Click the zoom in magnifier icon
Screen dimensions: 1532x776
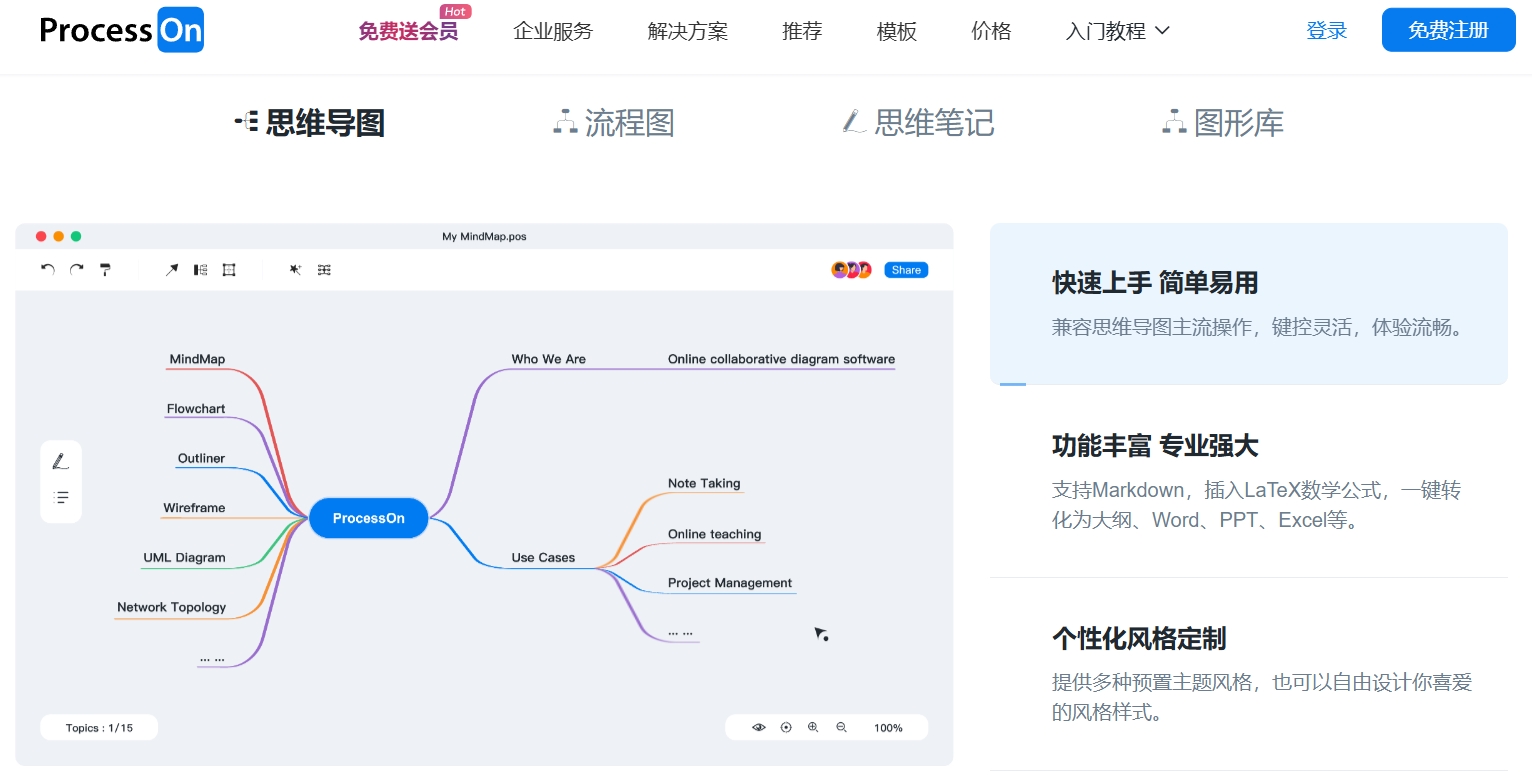click(813, 728)
